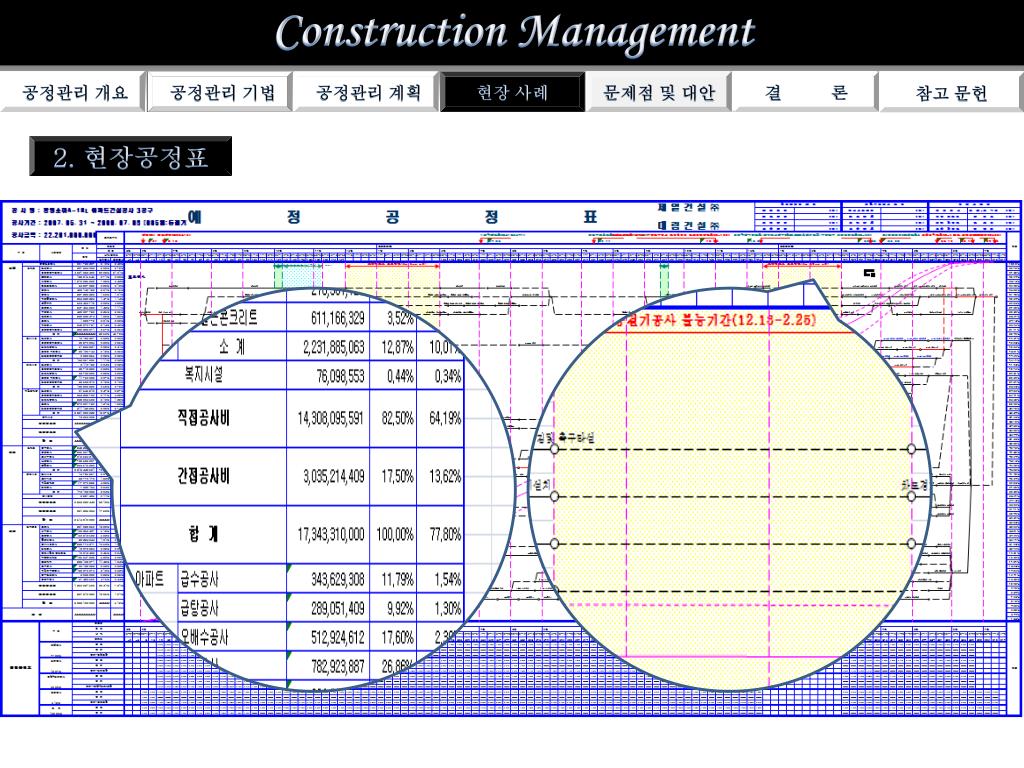
Task: Click the 82,50% cell
Action: 398,418
